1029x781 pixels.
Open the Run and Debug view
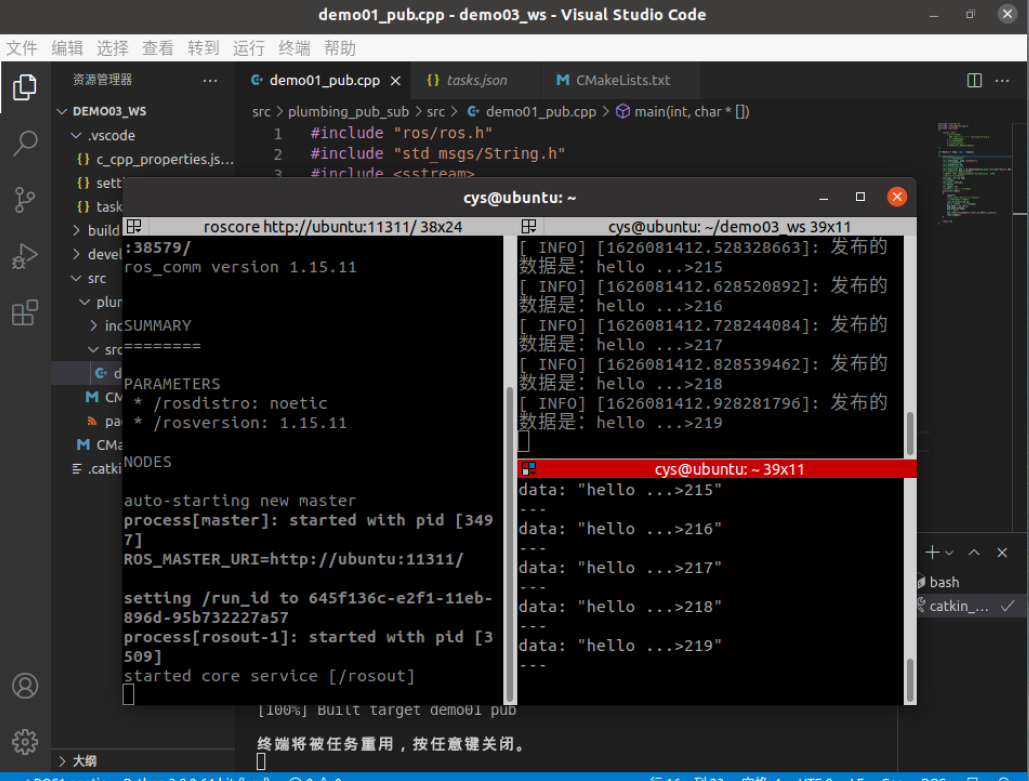[x=25, y=255]
